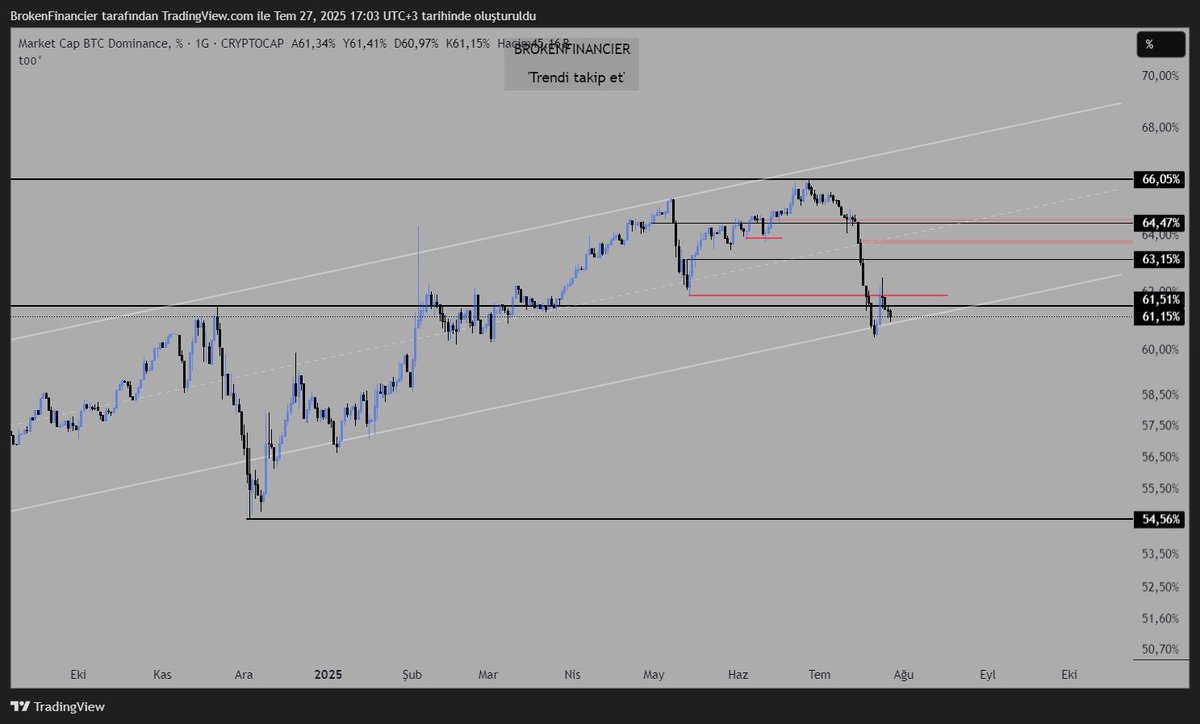
Task: Click the current price label 61,15% on axis
Action: pyautogui.click(x=1160, y=316)
